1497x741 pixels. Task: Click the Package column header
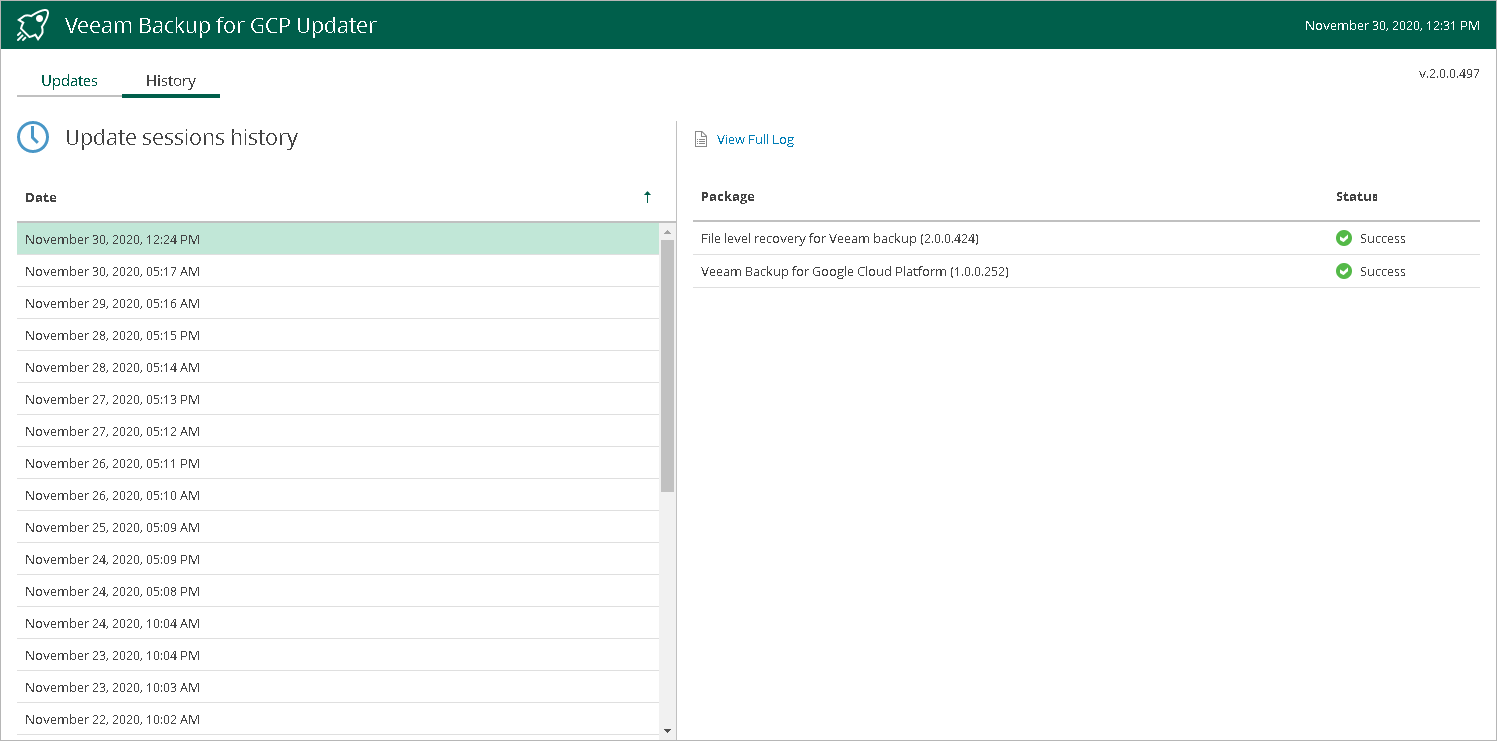click(728, 197)
